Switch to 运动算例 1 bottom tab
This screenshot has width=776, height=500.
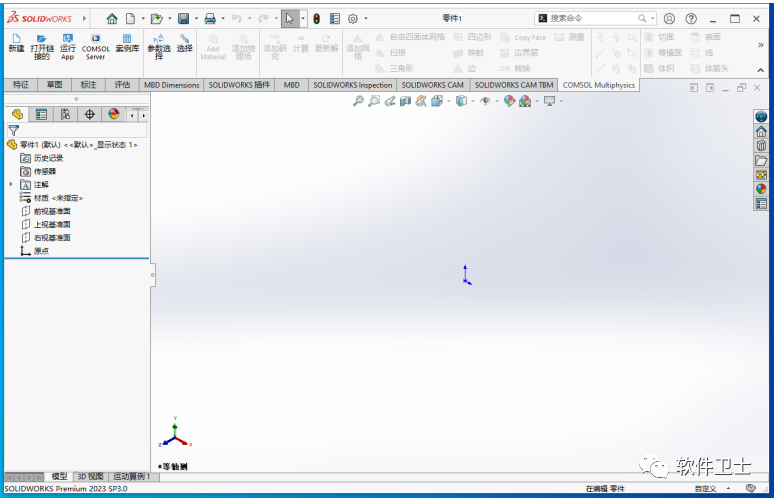tap(132, 476)
